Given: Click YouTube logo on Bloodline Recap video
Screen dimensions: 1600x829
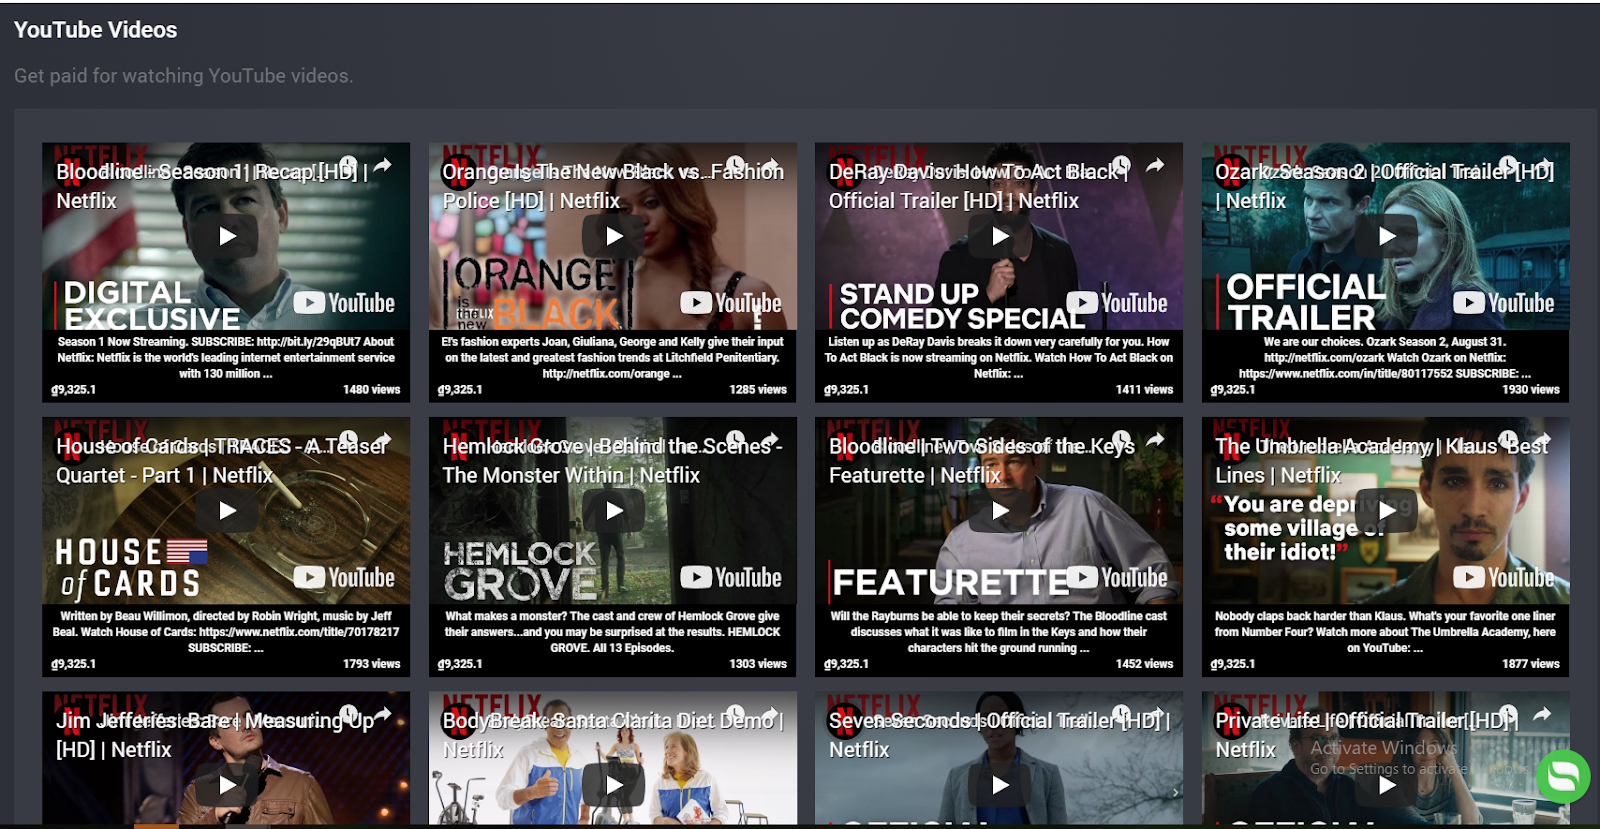Looking at the screenshot, I should coord(344,303).
